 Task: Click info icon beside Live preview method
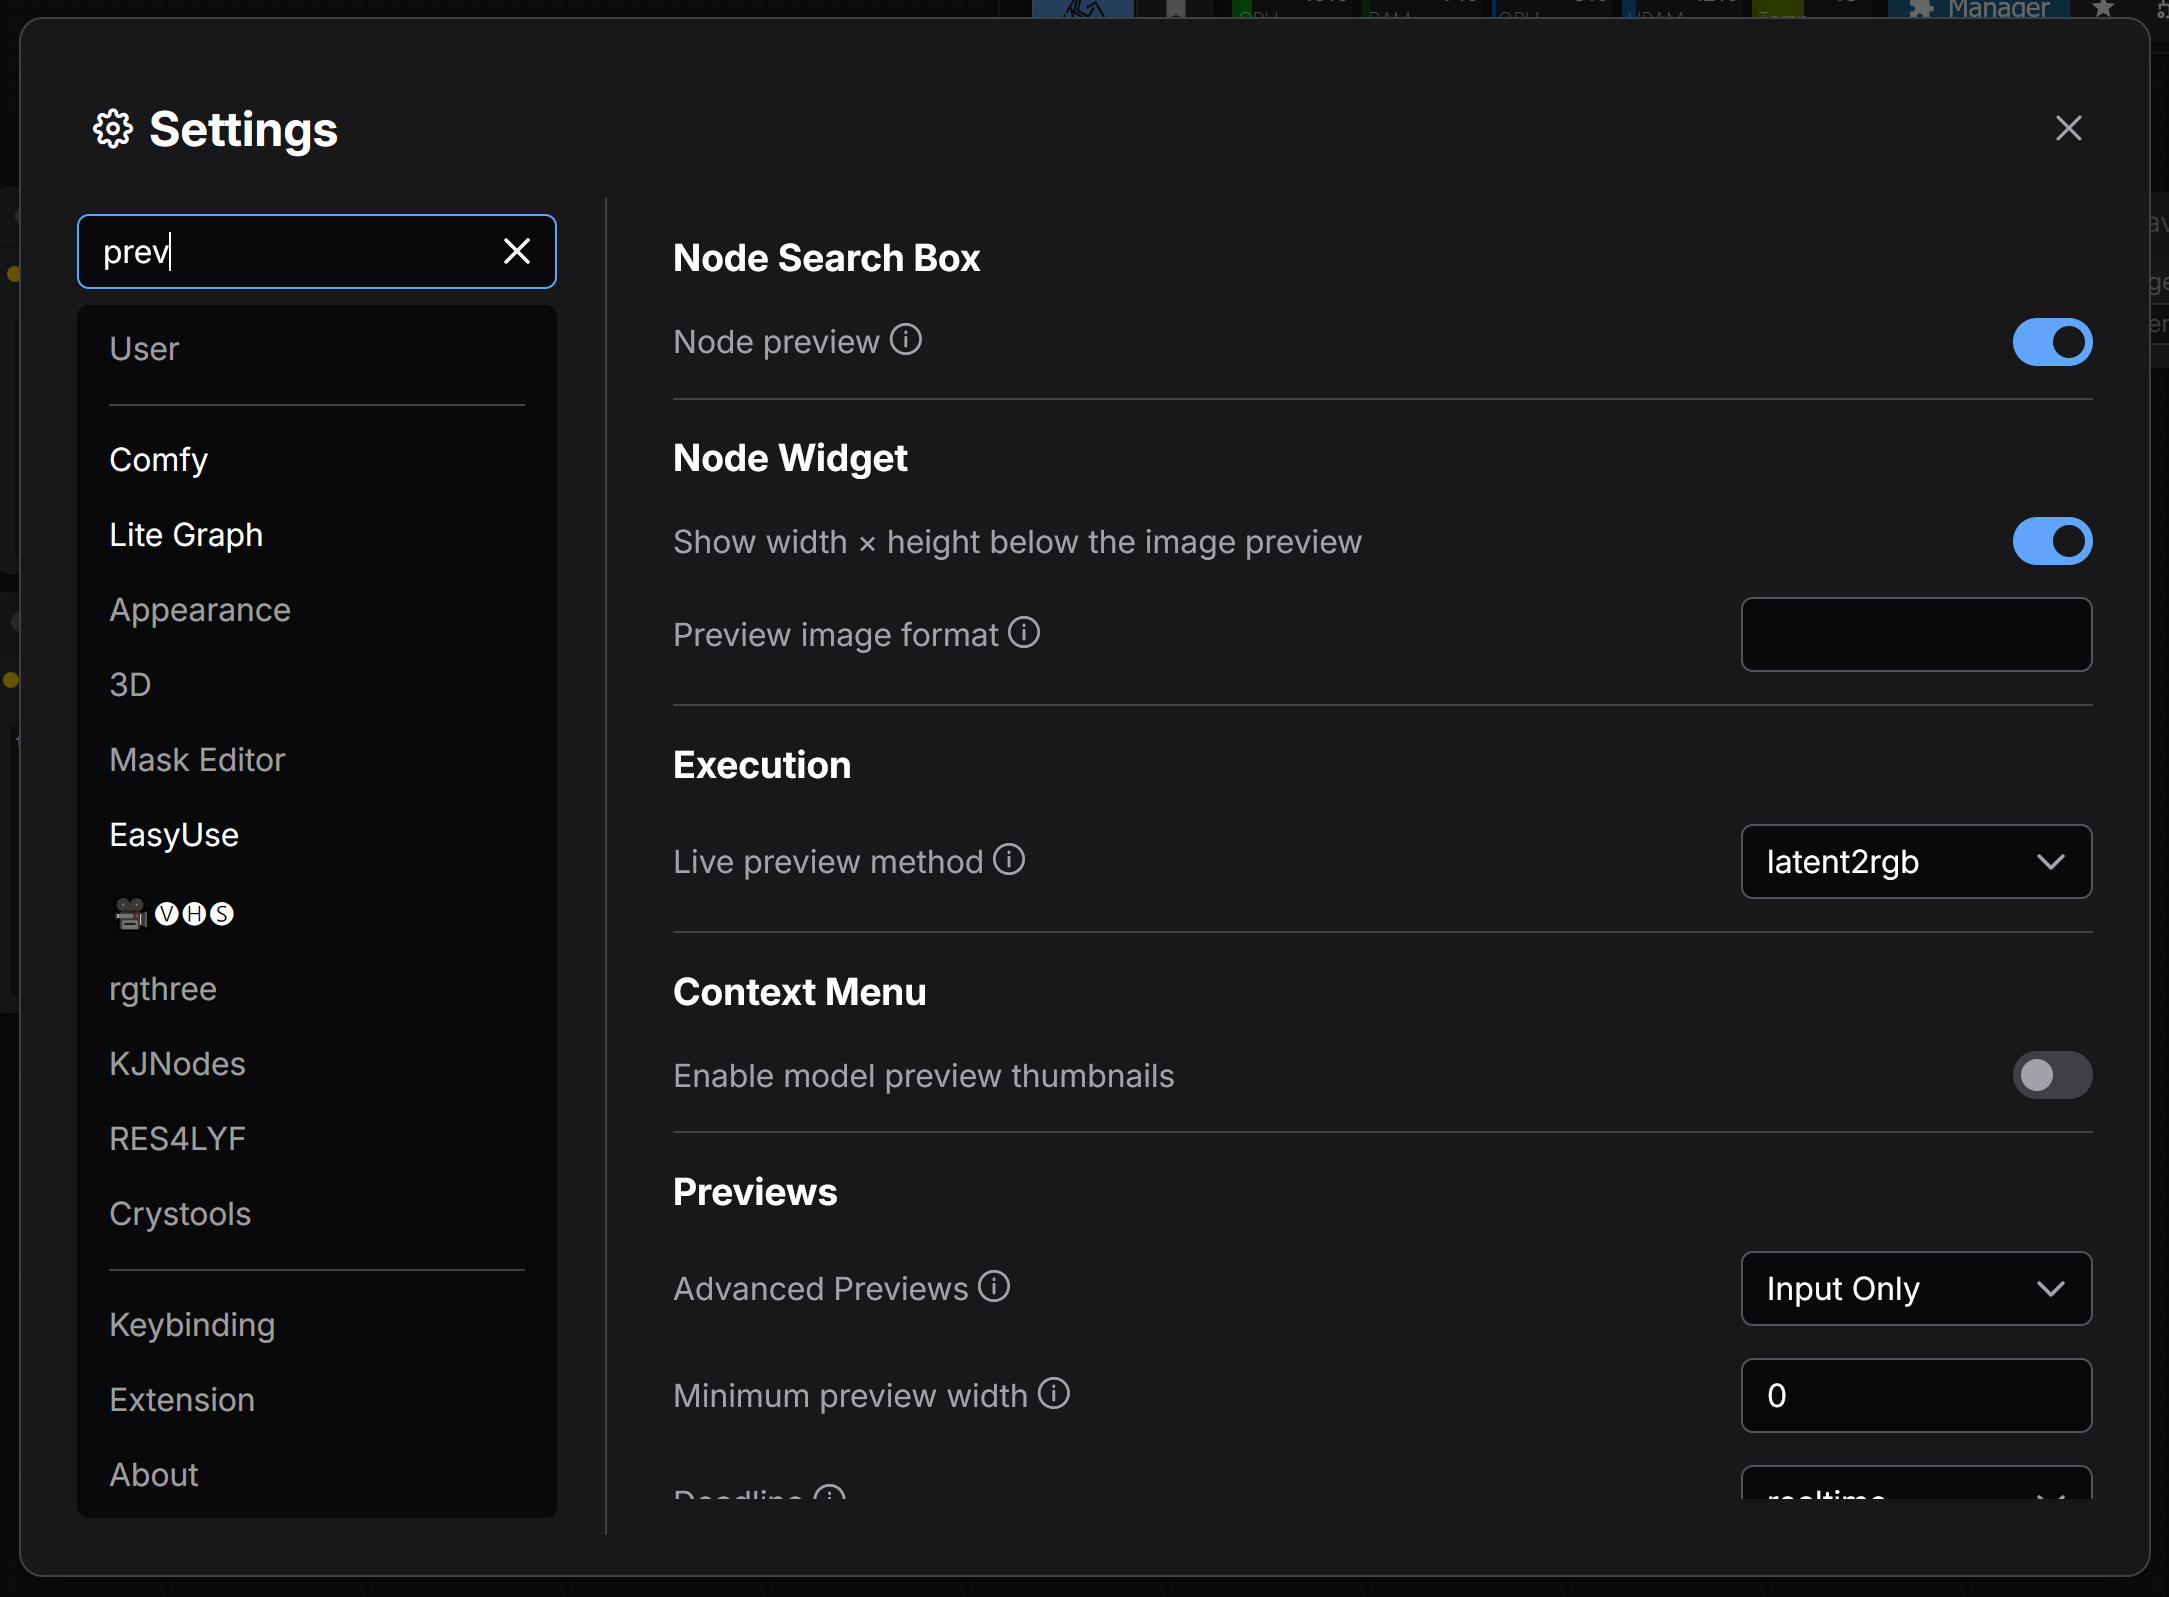(x=1008, y=860)
